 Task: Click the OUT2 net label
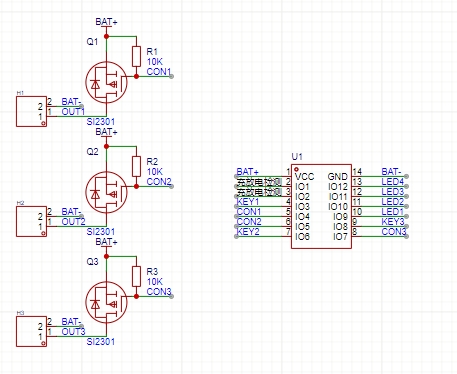click(x=73, y=222)
